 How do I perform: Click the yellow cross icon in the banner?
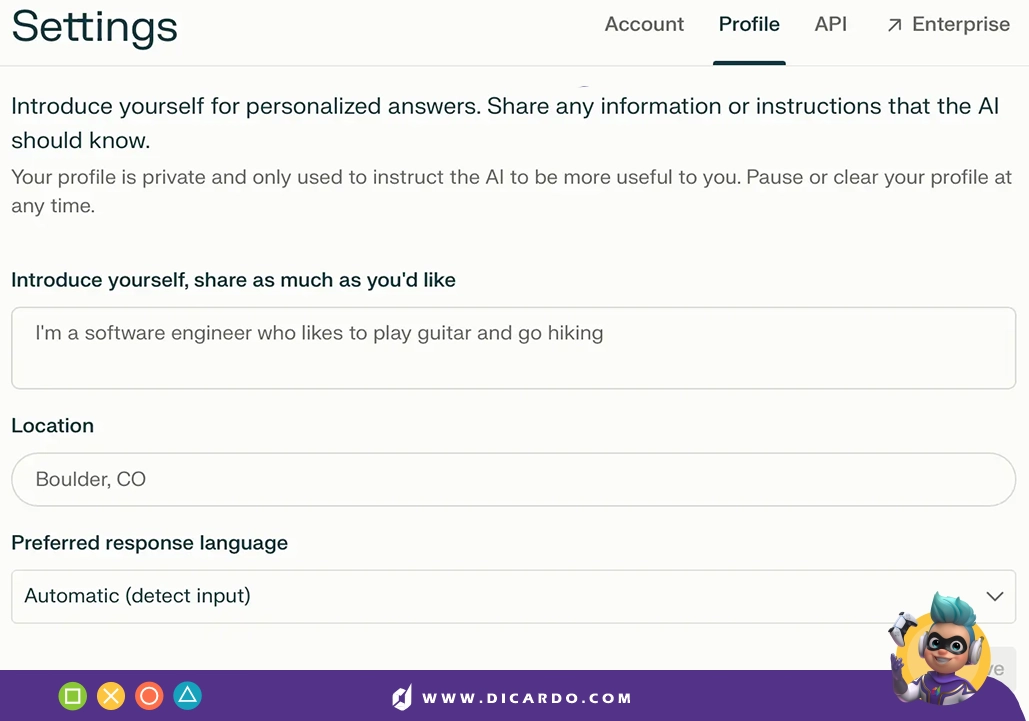coord(111,696)
